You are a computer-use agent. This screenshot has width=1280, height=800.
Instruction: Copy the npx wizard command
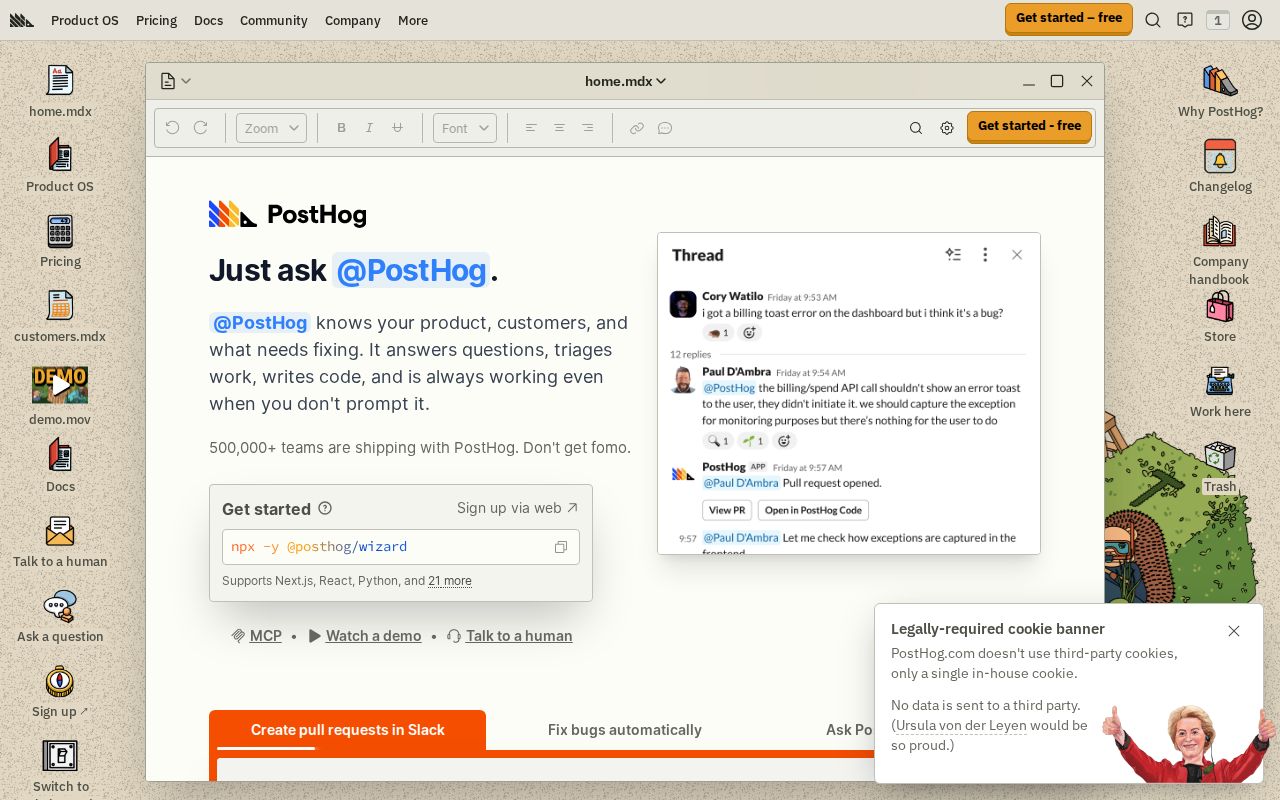(561, 547)
